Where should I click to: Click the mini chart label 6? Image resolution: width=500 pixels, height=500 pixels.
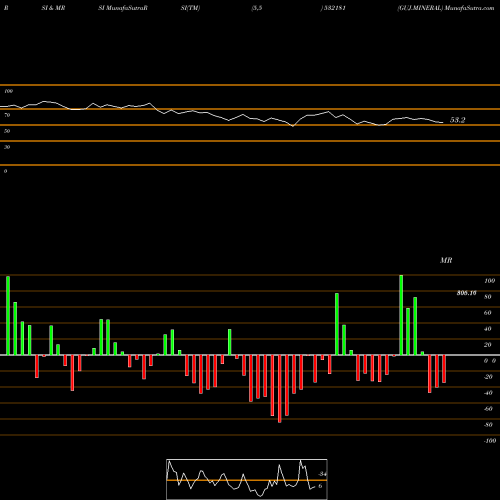click(320, 486)
